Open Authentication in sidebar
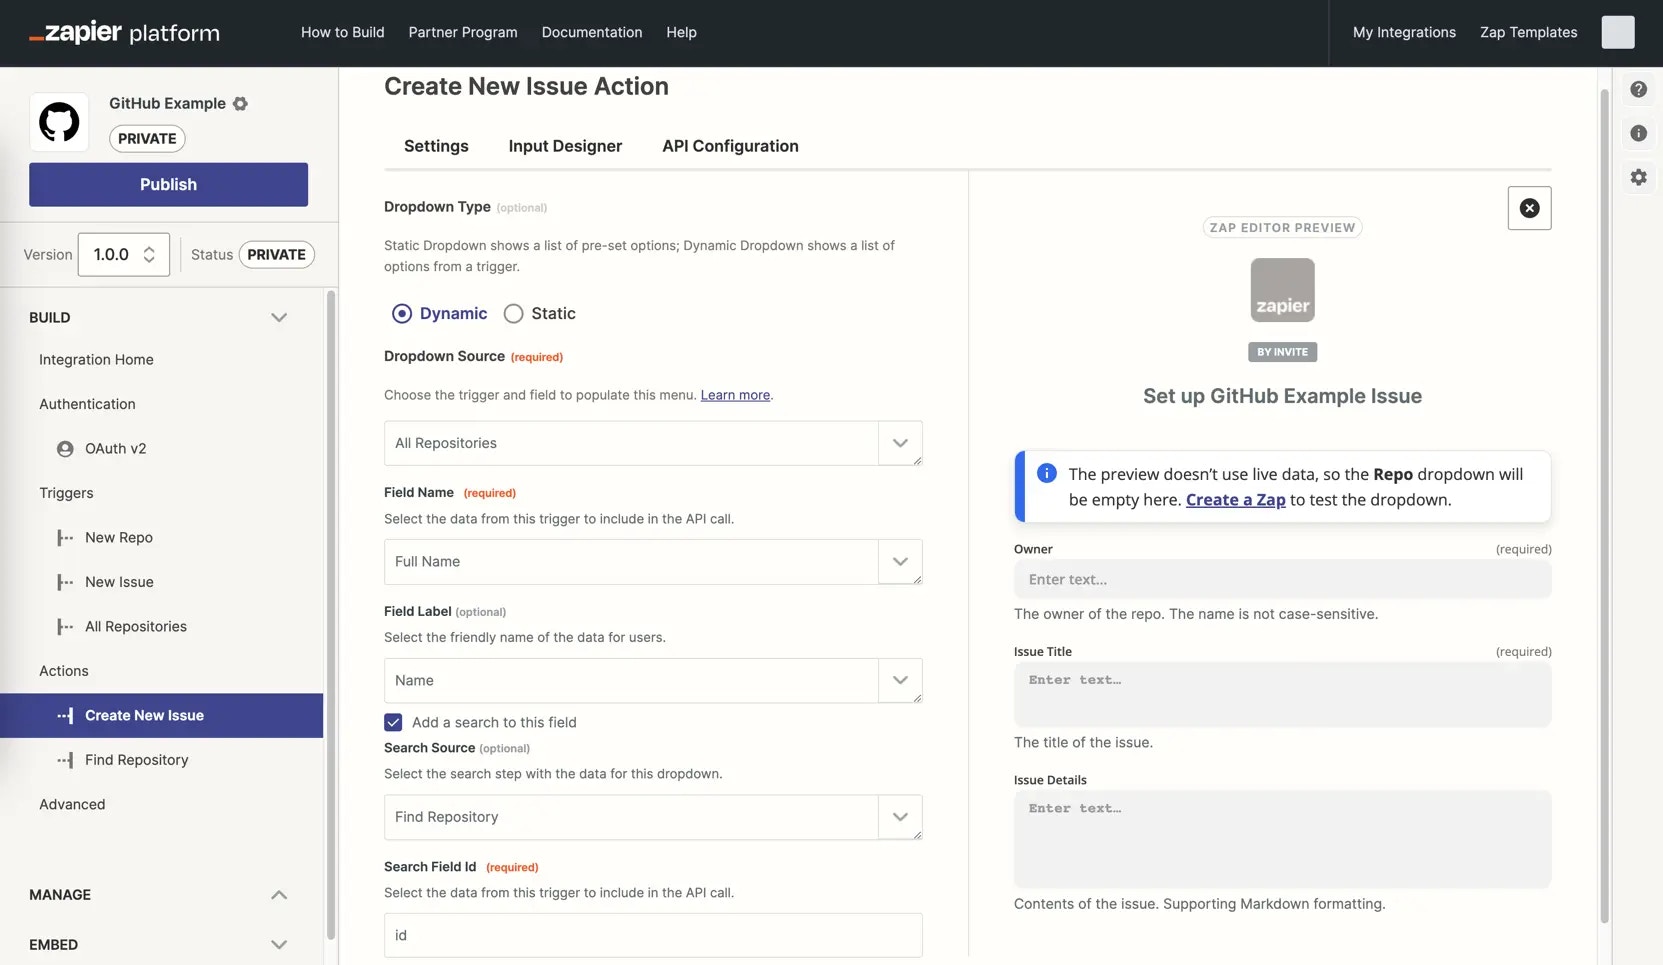This screenshot has width=1663, height=965. point(87,404)
